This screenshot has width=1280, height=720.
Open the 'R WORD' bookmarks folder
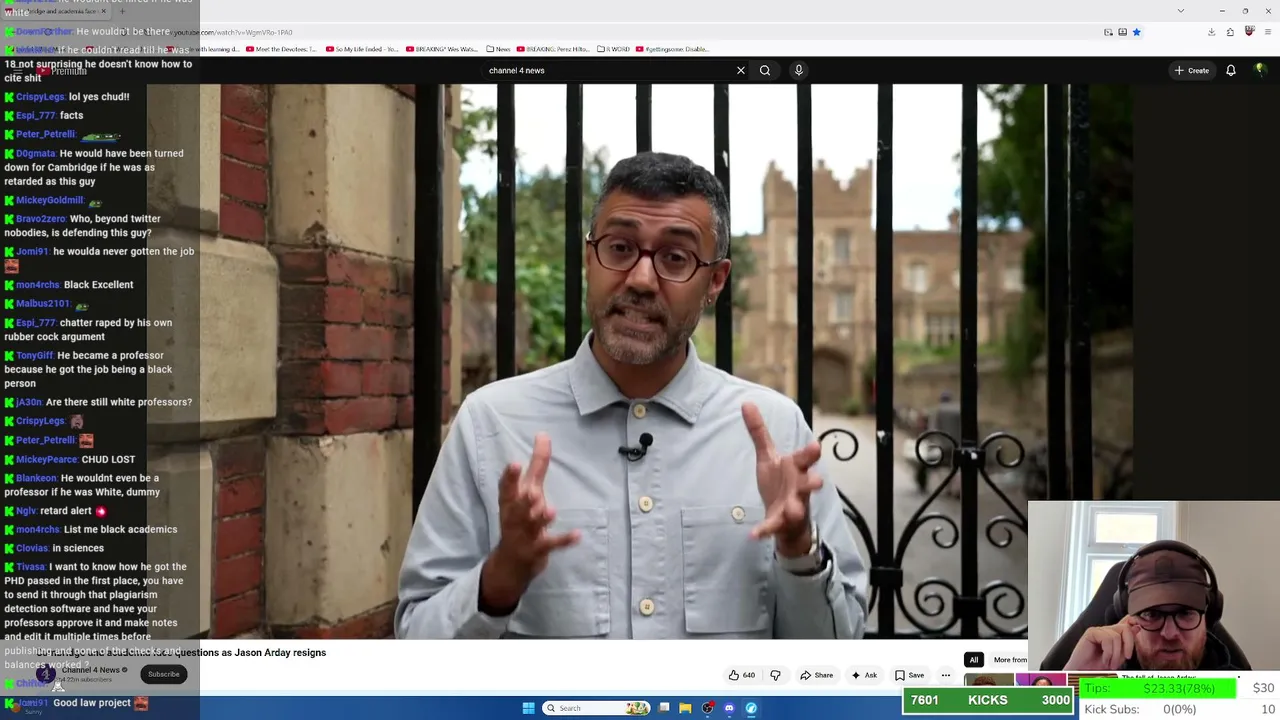(614, 49)
